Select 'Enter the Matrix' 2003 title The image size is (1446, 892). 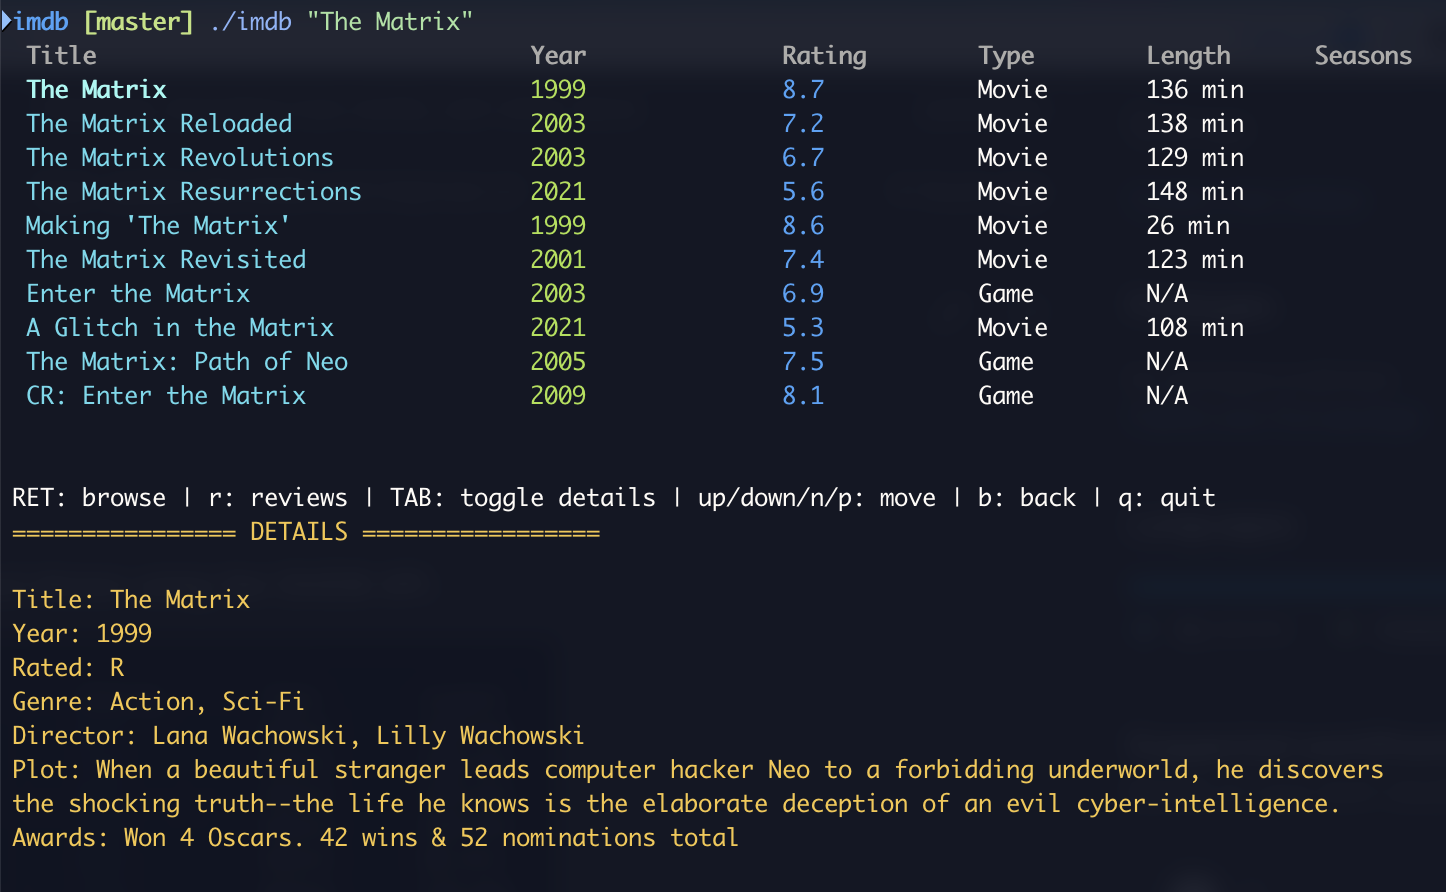pos(138,293)
